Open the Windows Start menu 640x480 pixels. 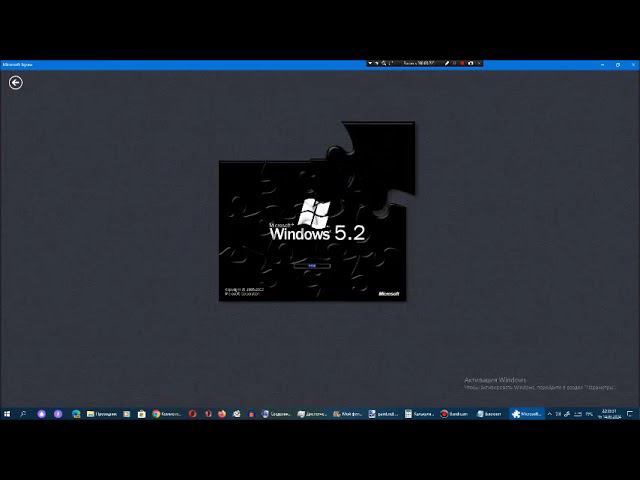tap(7, 414)
